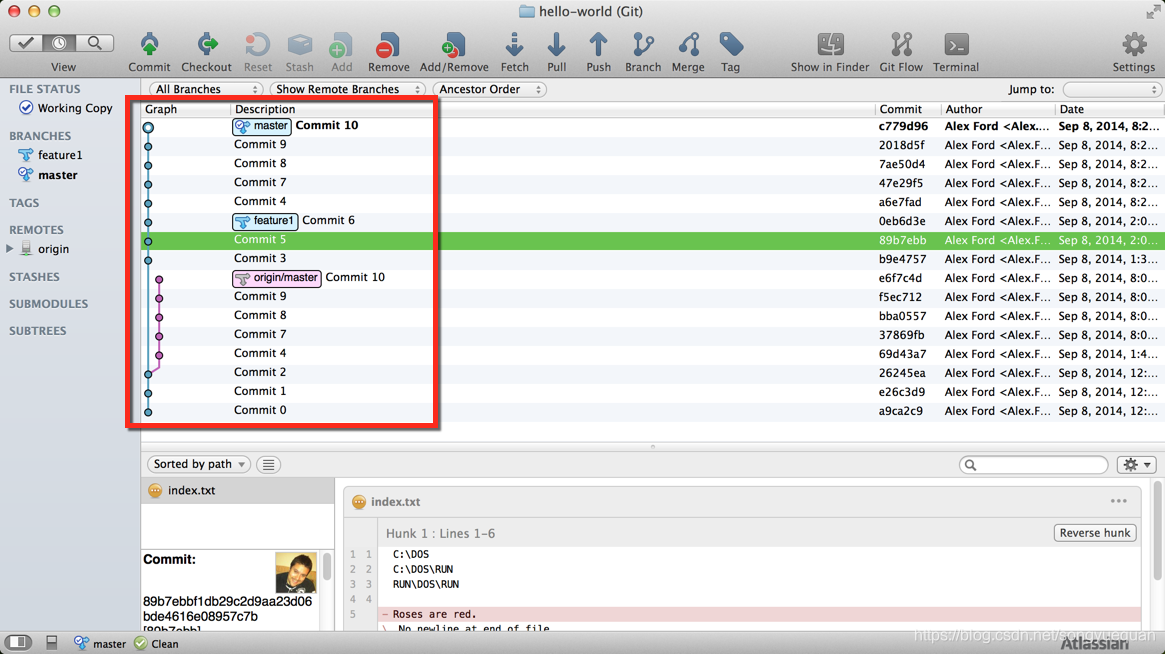Expand the origin remote in sidebar
The width and height of the screenshot is (1165, 654).
10,249
